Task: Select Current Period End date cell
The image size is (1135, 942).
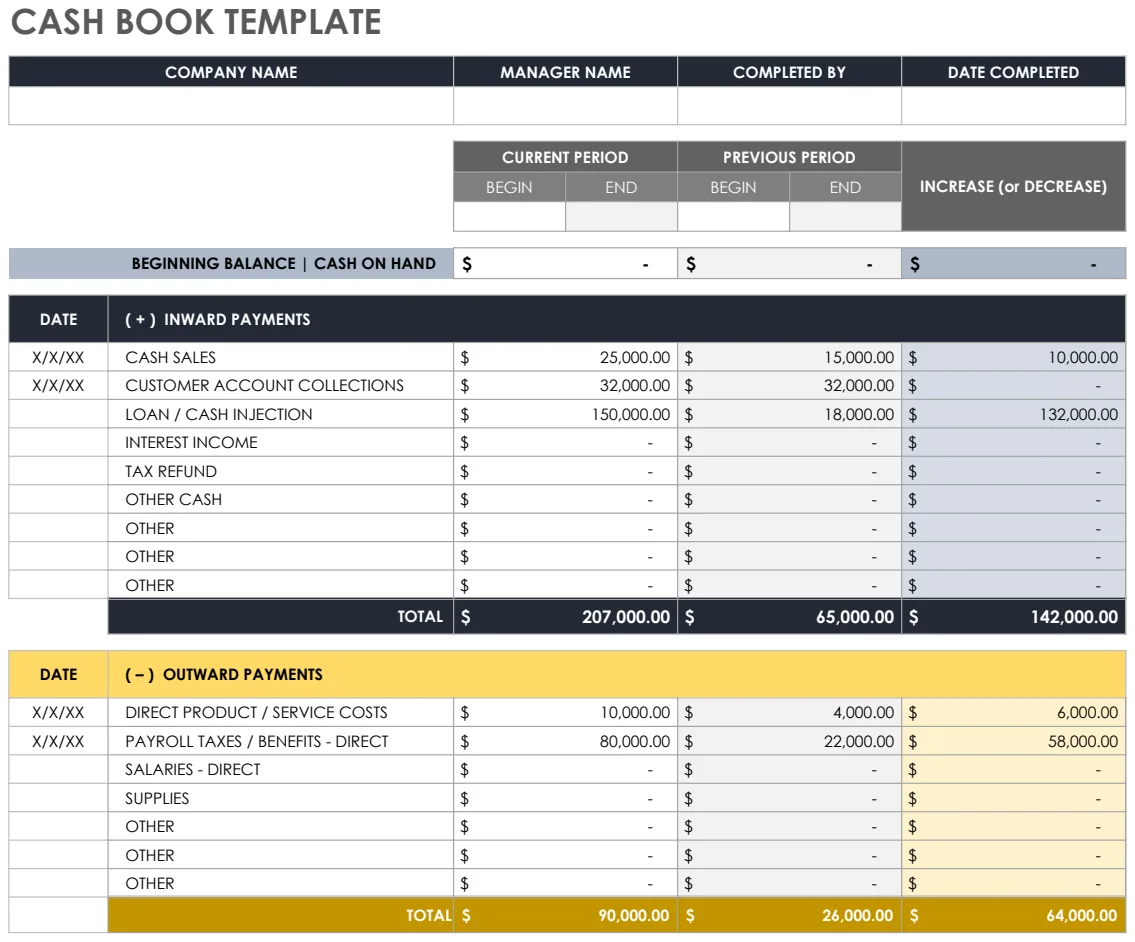Action: 621,216
